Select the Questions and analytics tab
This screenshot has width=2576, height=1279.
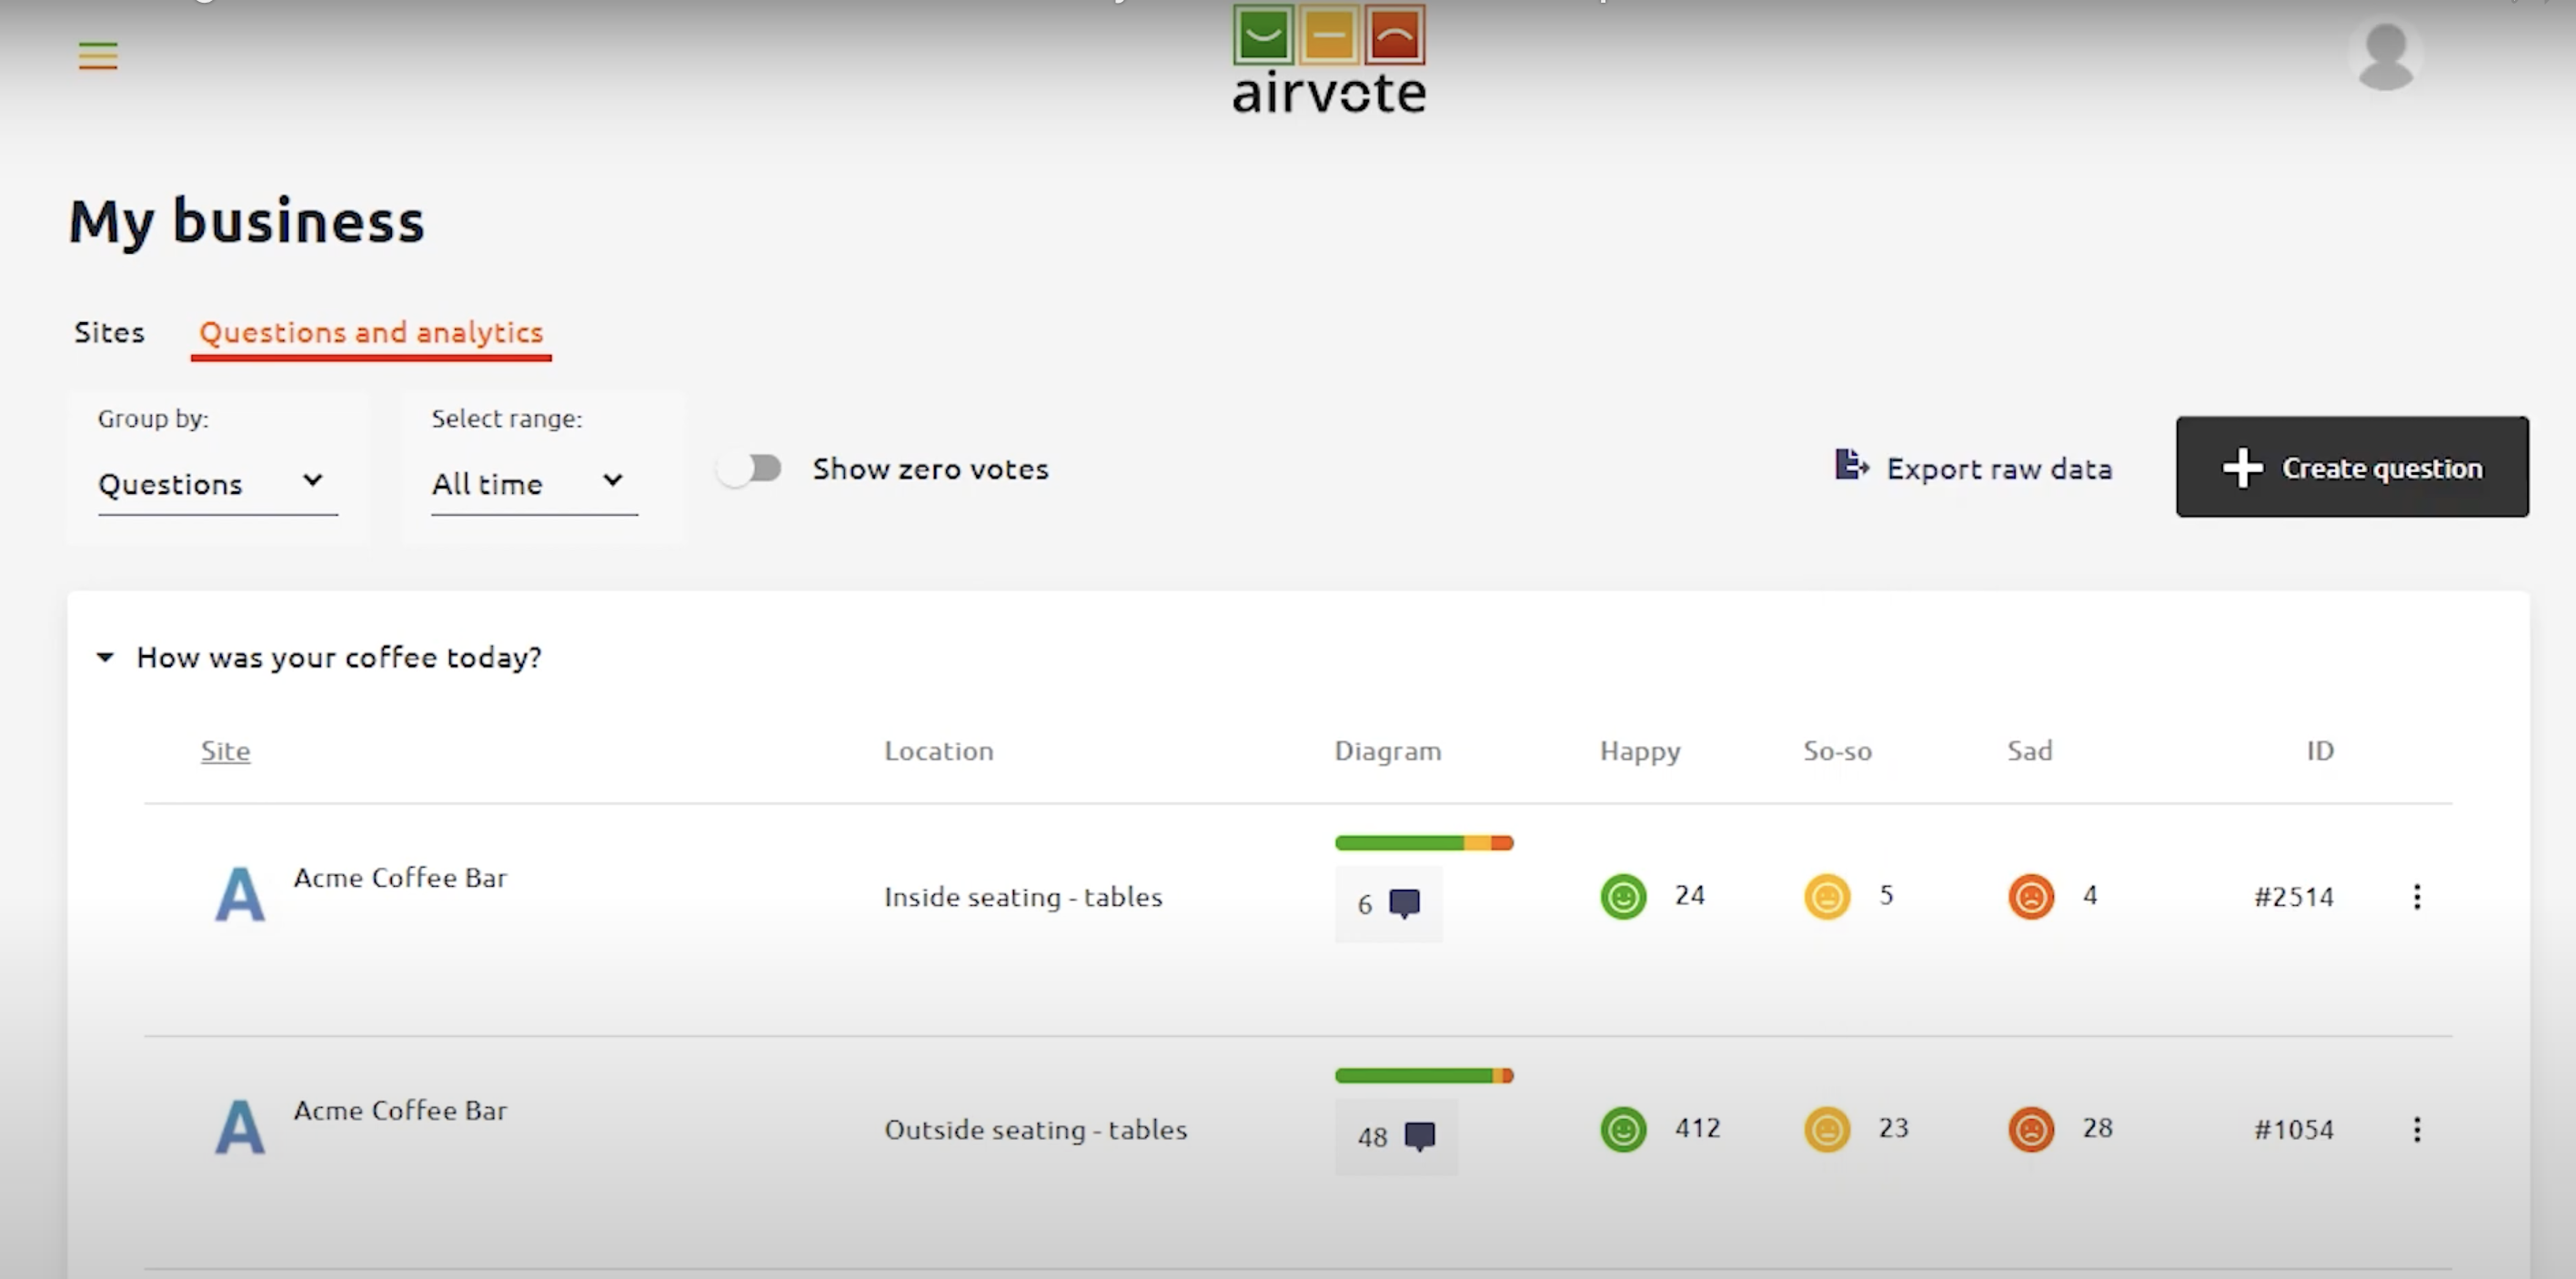(370, 333)
